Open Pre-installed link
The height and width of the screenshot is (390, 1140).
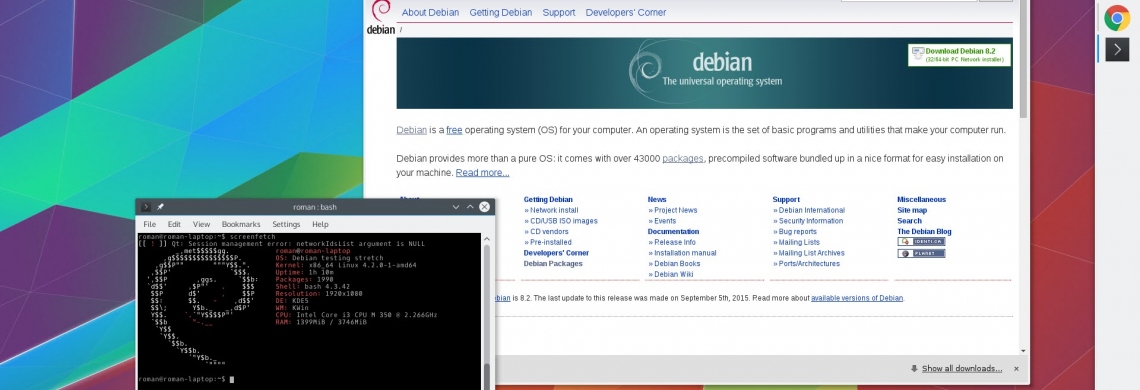click(x=550, y=242)
